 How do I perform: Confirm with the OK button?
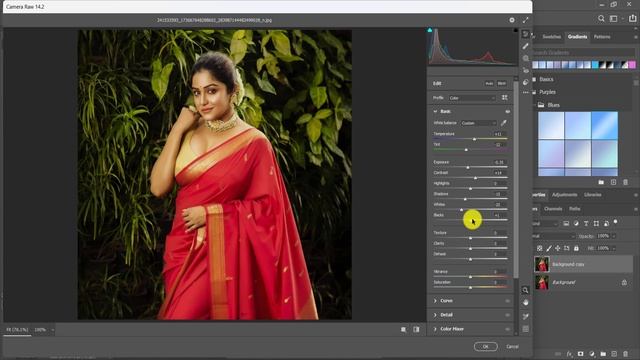pos(486,347)
